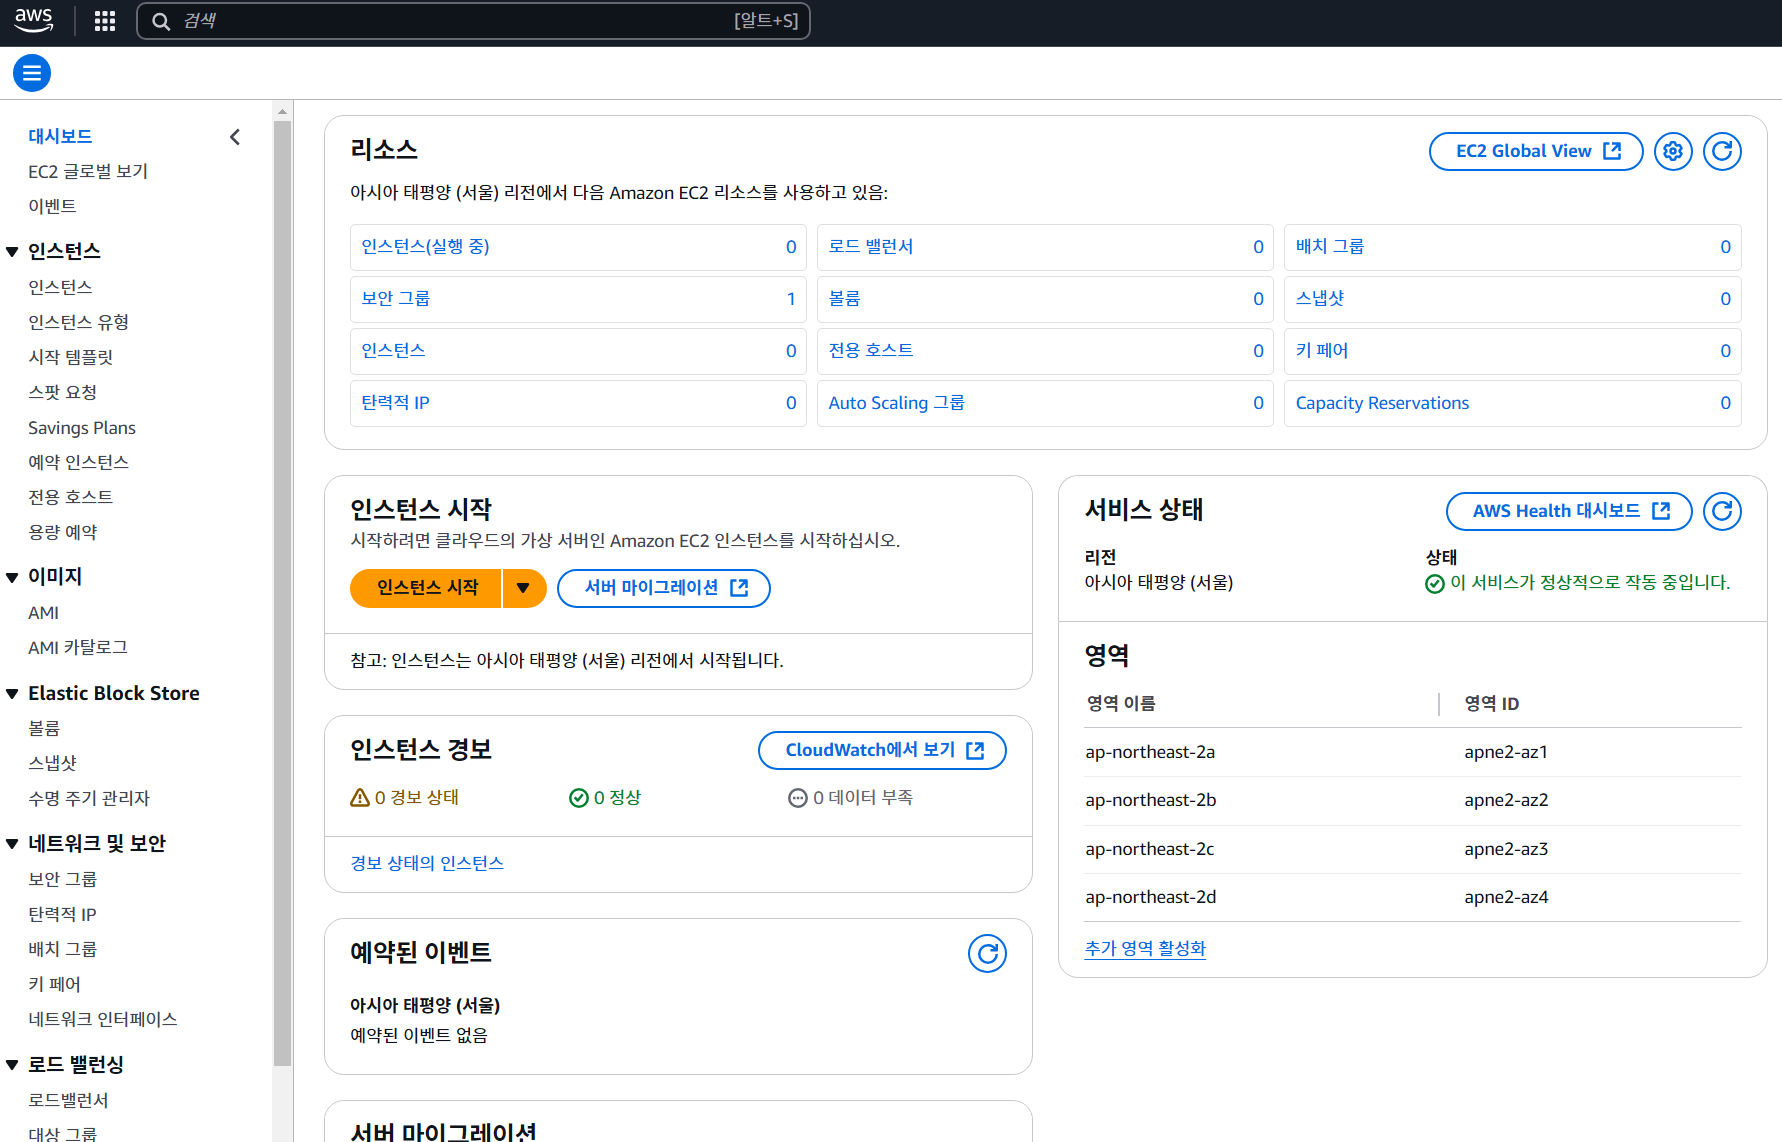Open 인스턴스(실행 중) resource link
The height and width of the screenshot is (1142, 1782).
(x=425, y=247)
